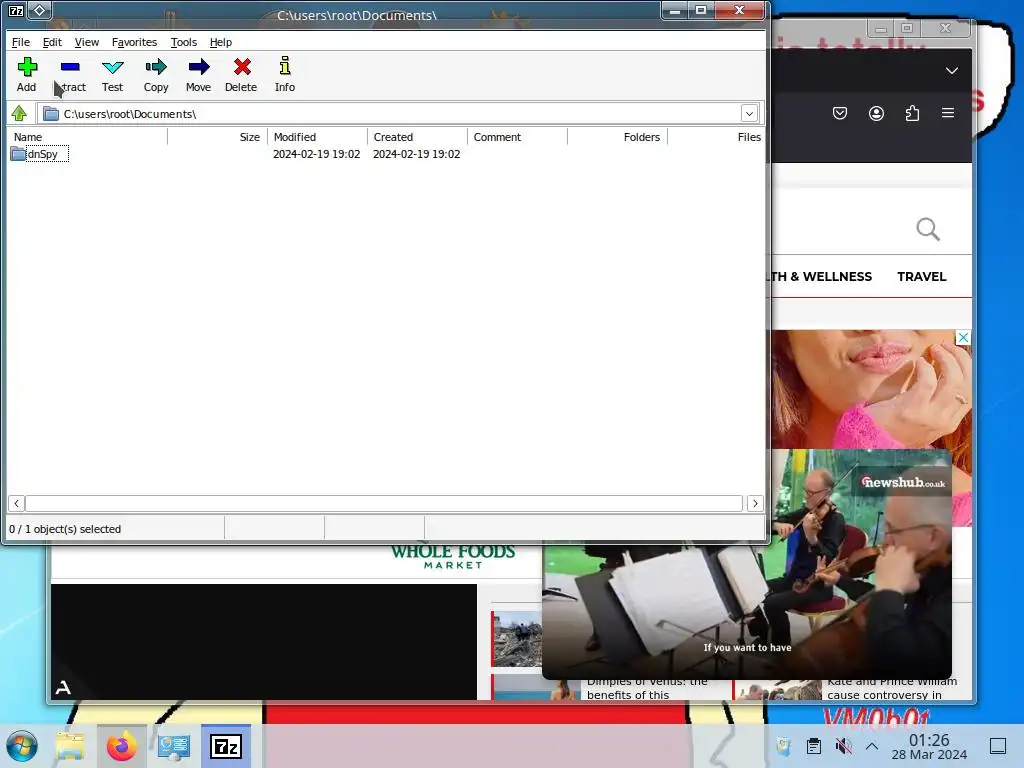Image resolution: width=1024 pixels, height=768 pixels.
Task: Sort by Files column header
Action: (716, 137)
